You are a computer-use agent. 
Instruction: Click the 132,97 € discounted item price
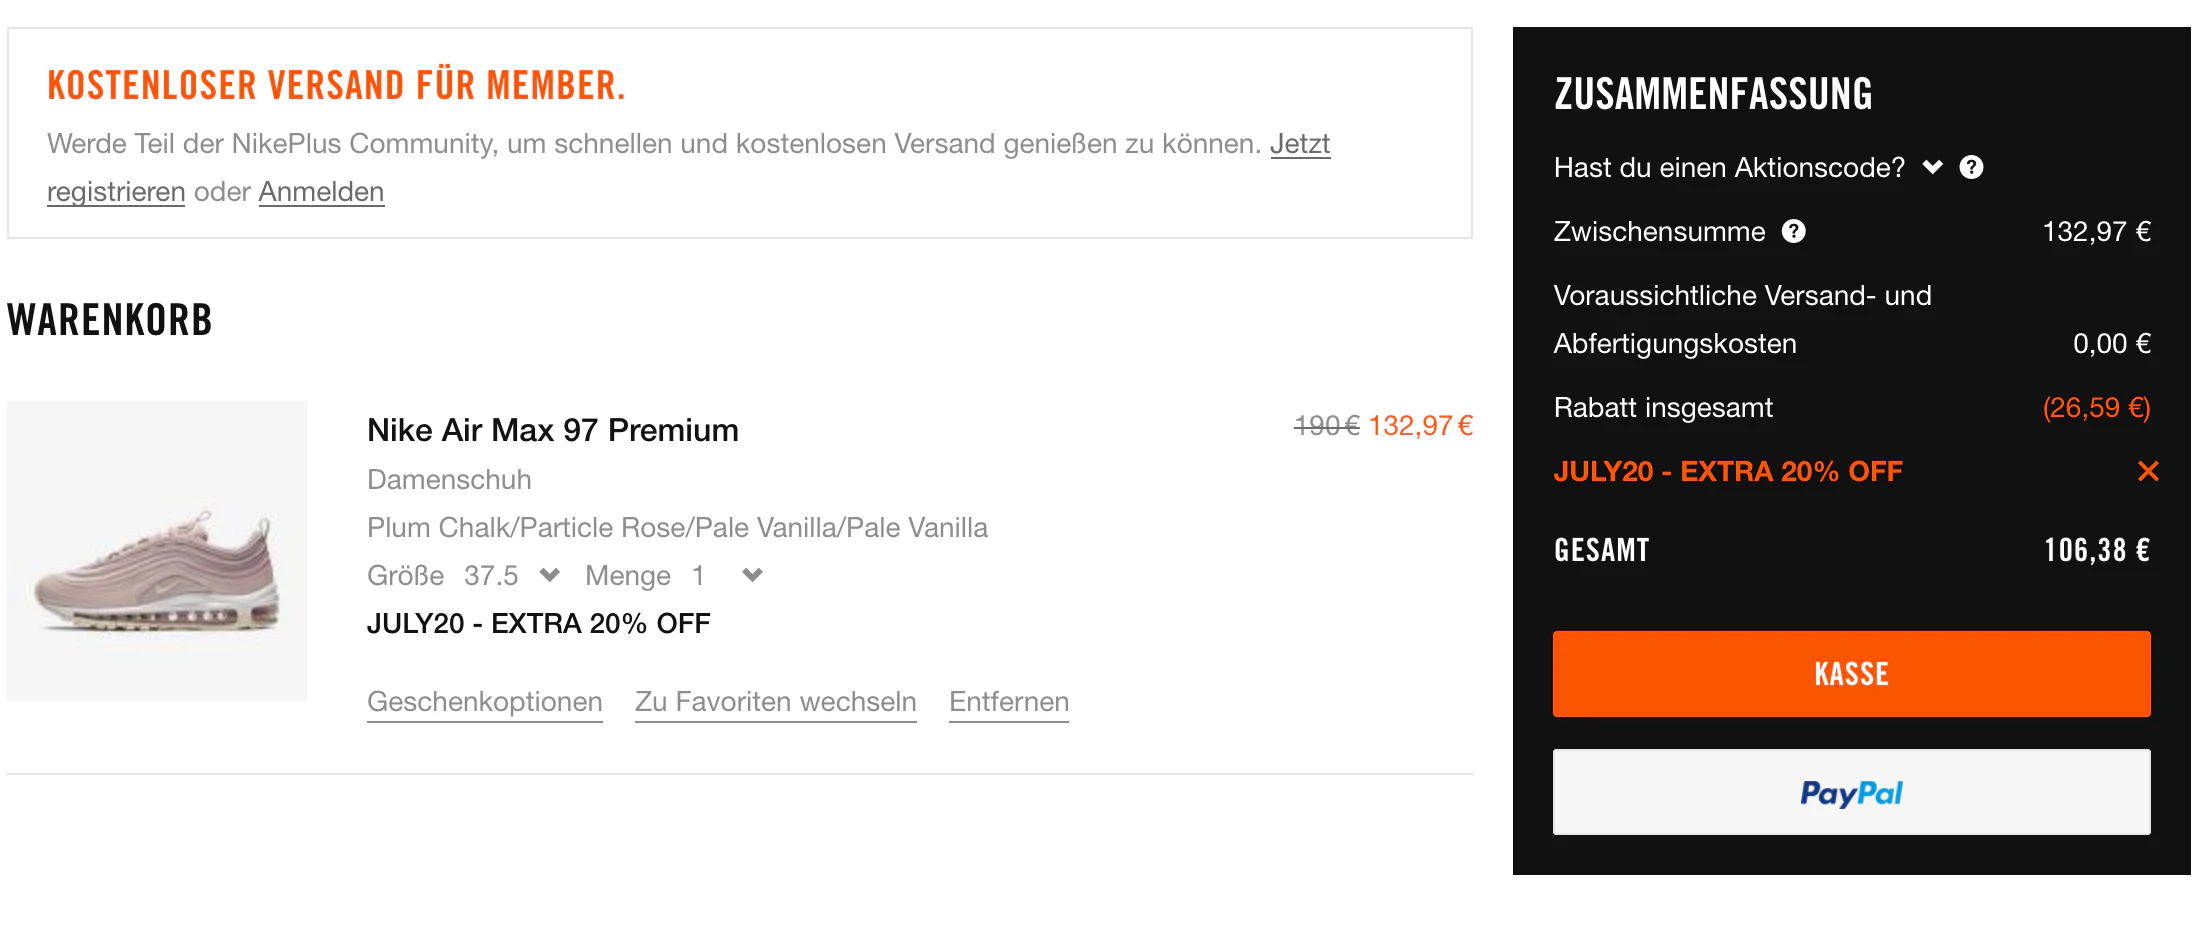click(x=1420, y=426)
